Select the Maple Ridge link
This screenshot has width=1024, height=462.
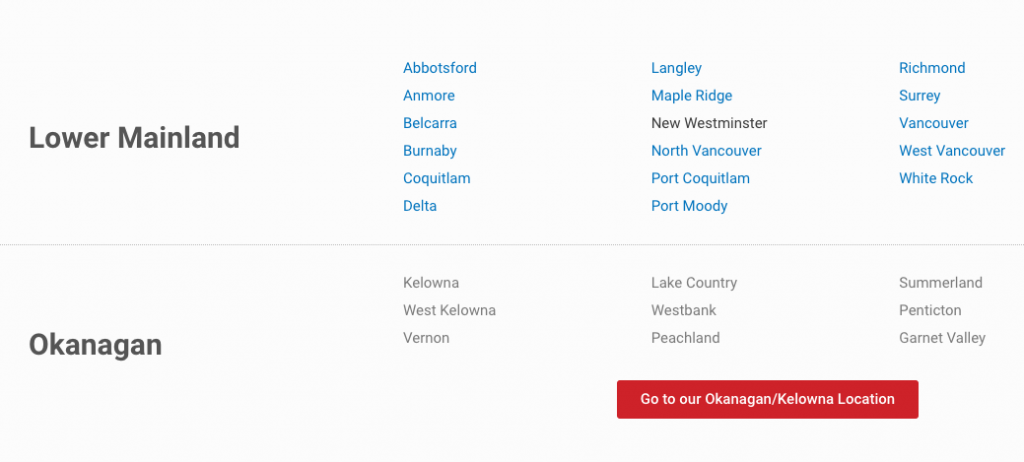(692, 95)
